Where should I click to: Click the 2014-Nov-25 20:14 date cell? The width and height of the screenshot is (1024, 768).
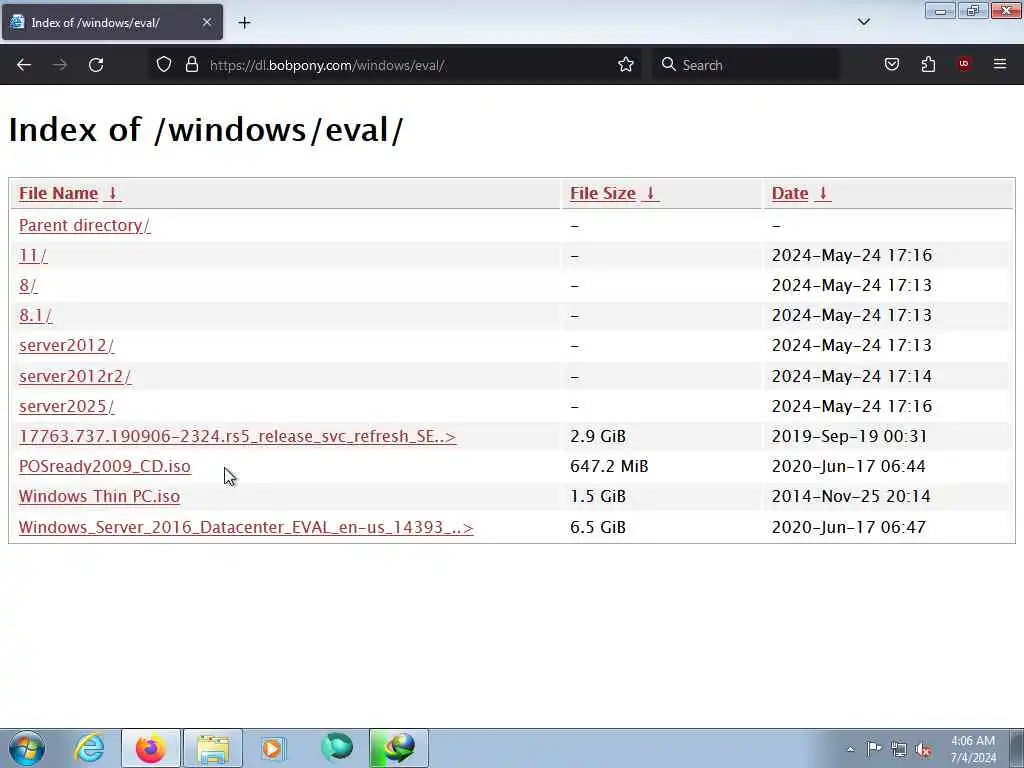point(851,496)
